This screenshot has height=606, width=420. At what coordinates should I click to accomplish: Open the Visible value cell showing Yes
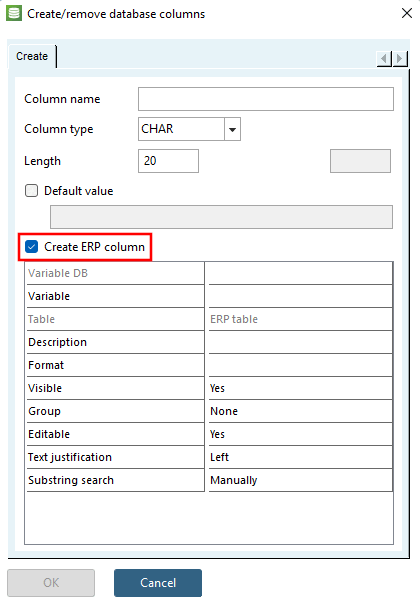click(301, 388)
